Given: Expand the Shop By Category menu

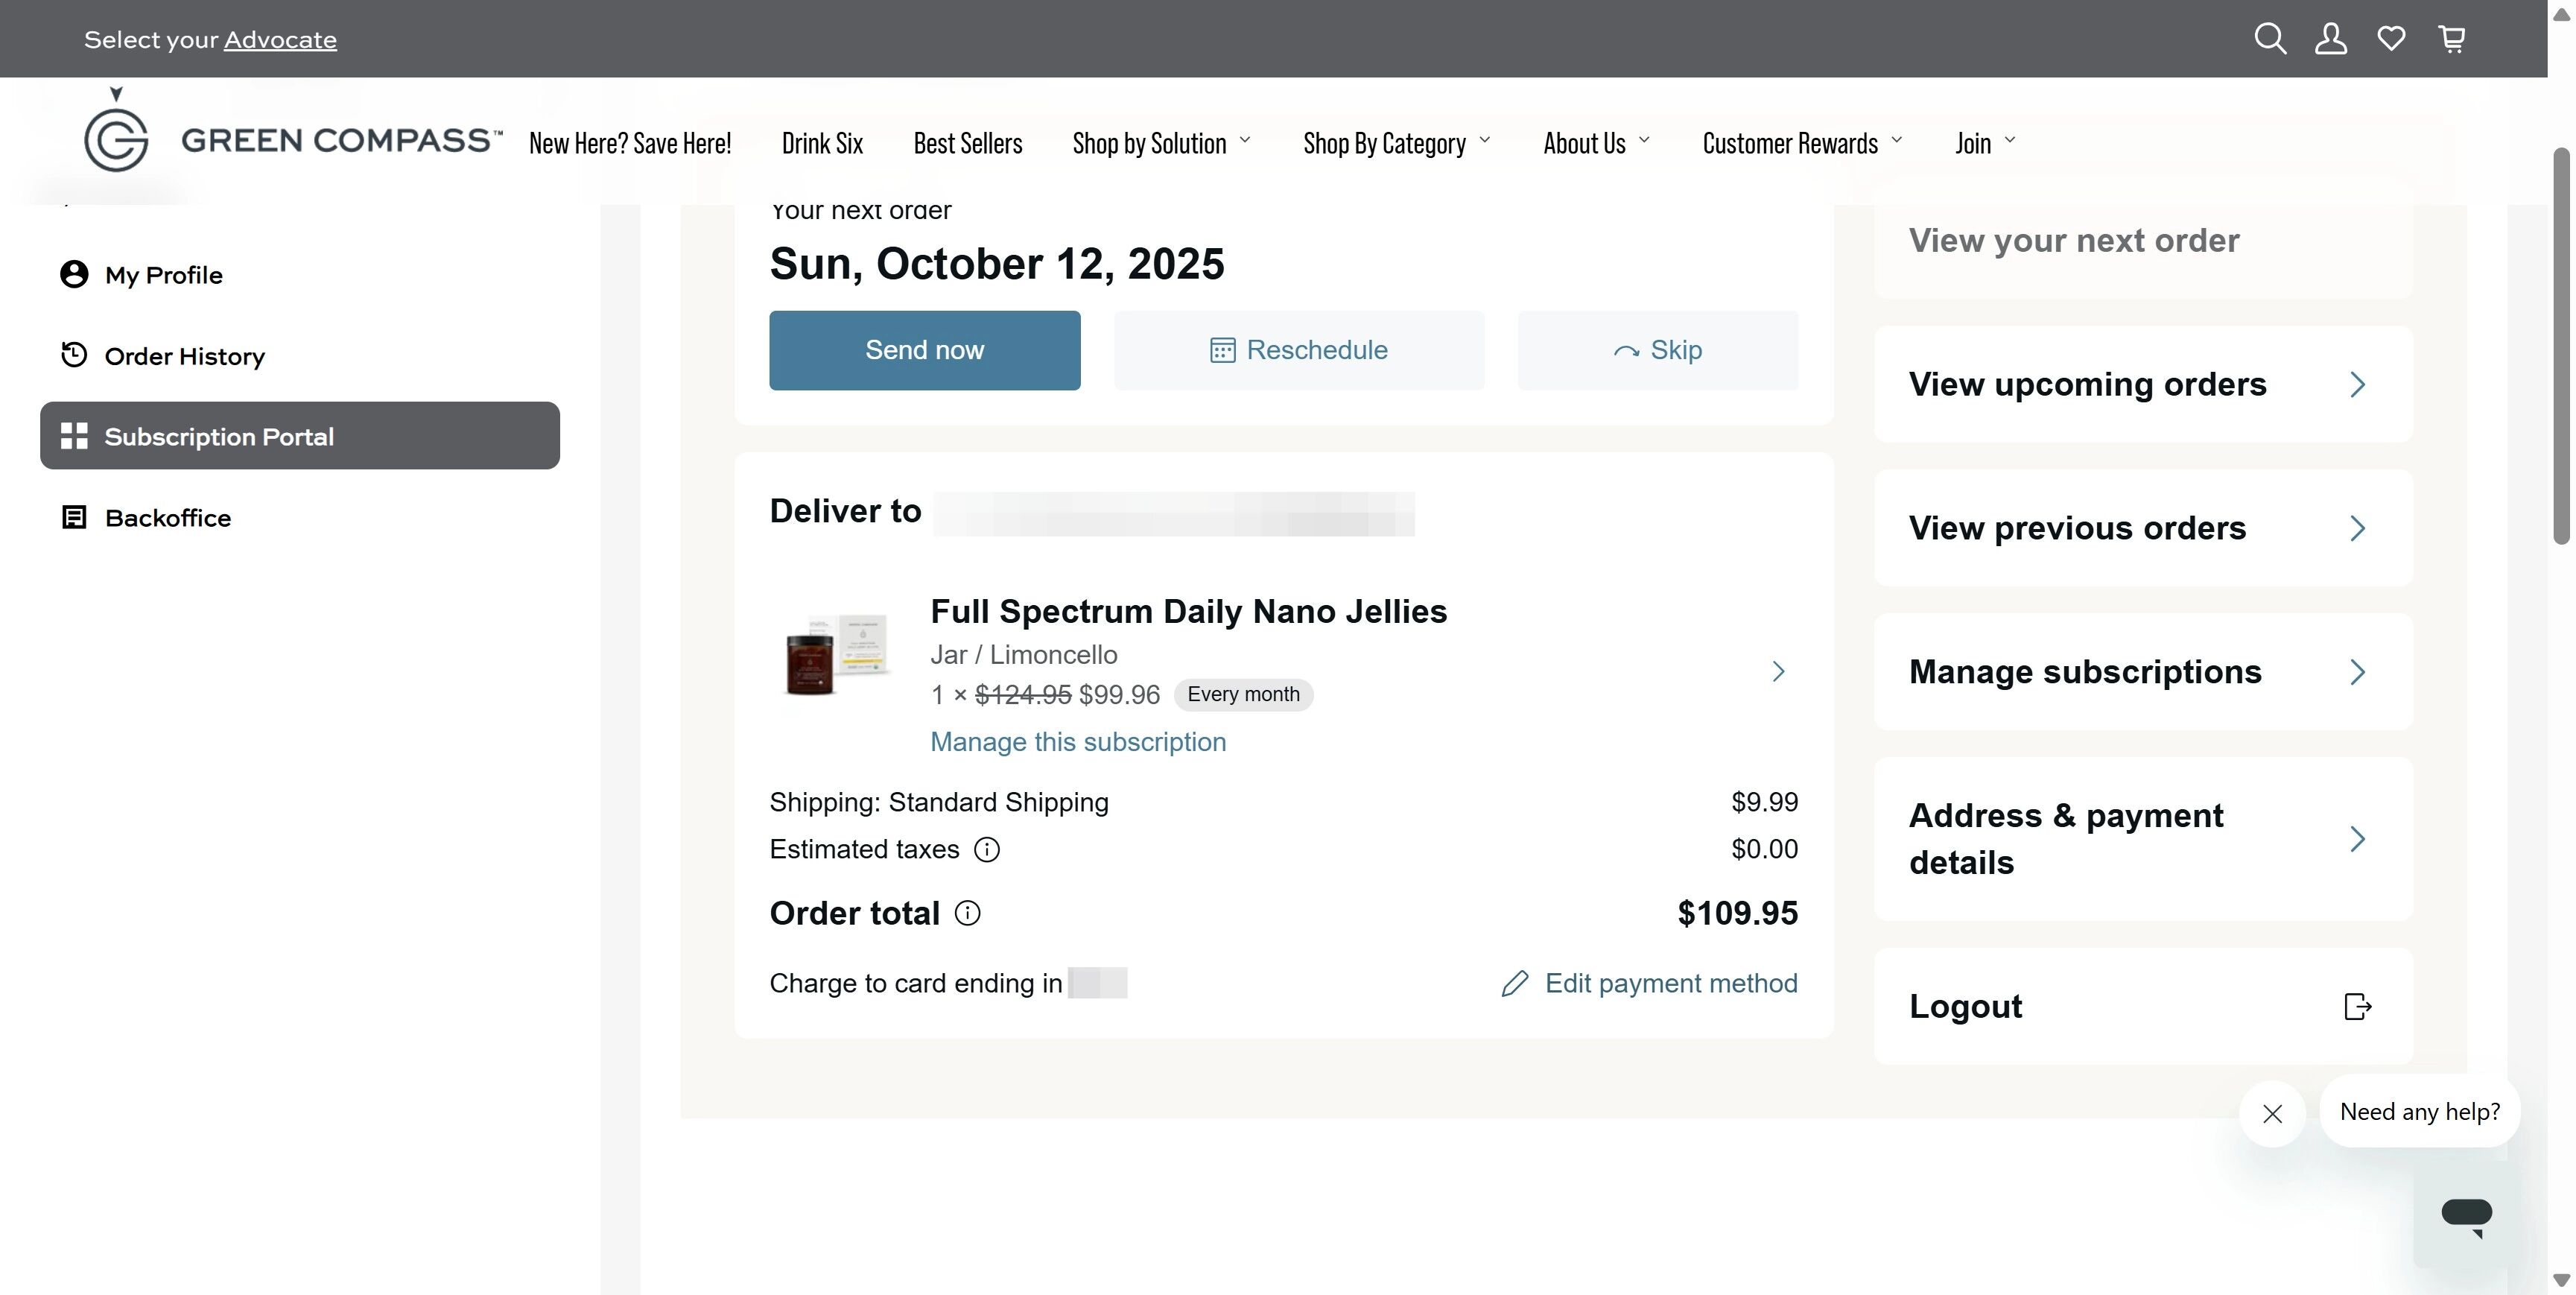Looking at the screenshot, I should tap(1396, 143).
